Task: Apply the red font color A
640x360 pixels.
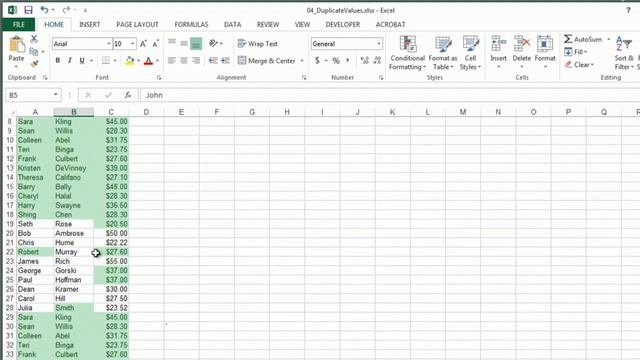Action: pyautogui.click(x=149, y=61)
